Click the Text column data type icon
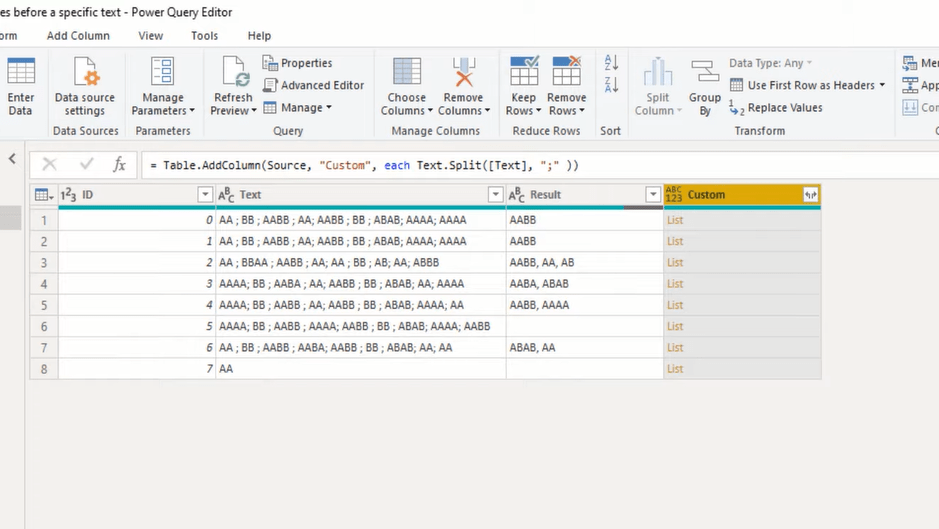Image resolution: width=939 pixels, height=529 pixels. [x=226, y=195]
